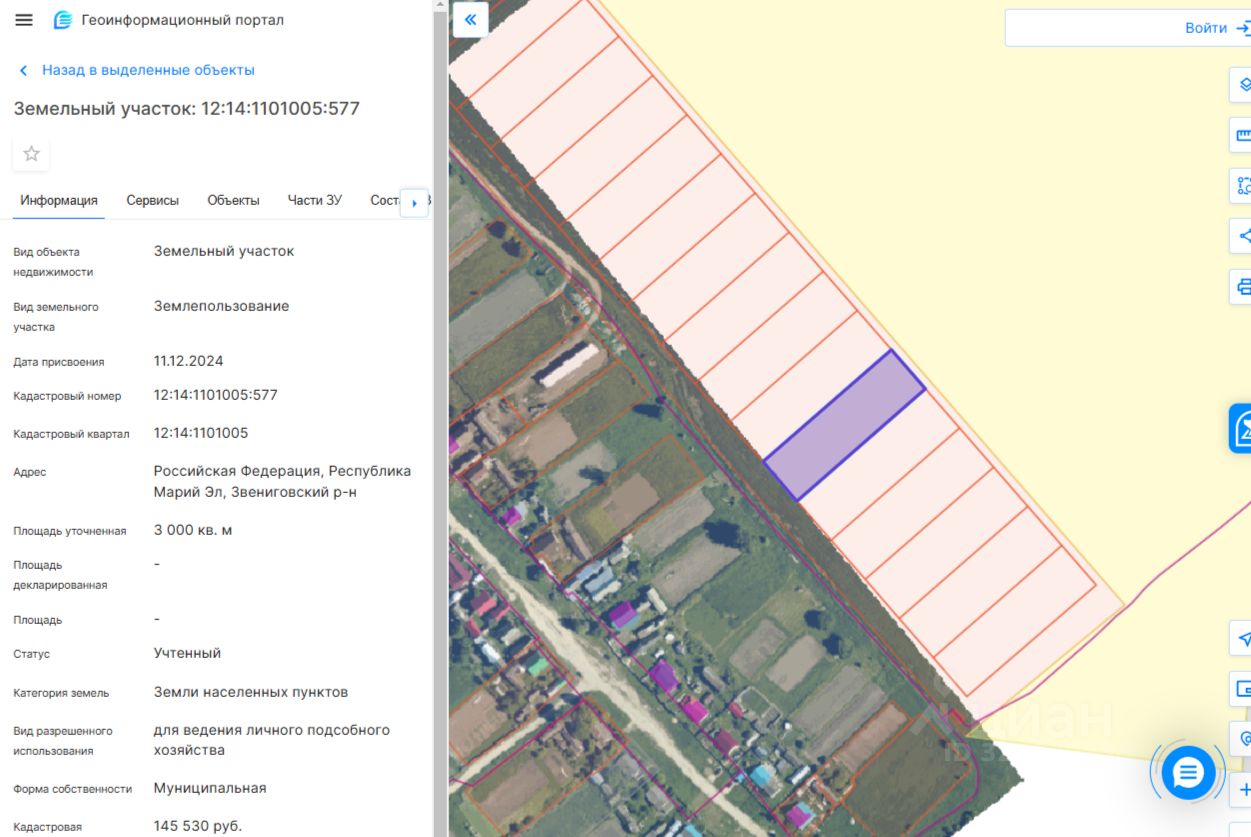Screen dimensions: 1251x837
Task: Click the parcel heading Земельный участок: 12:14:1101005:577
Action: point(187,108)
